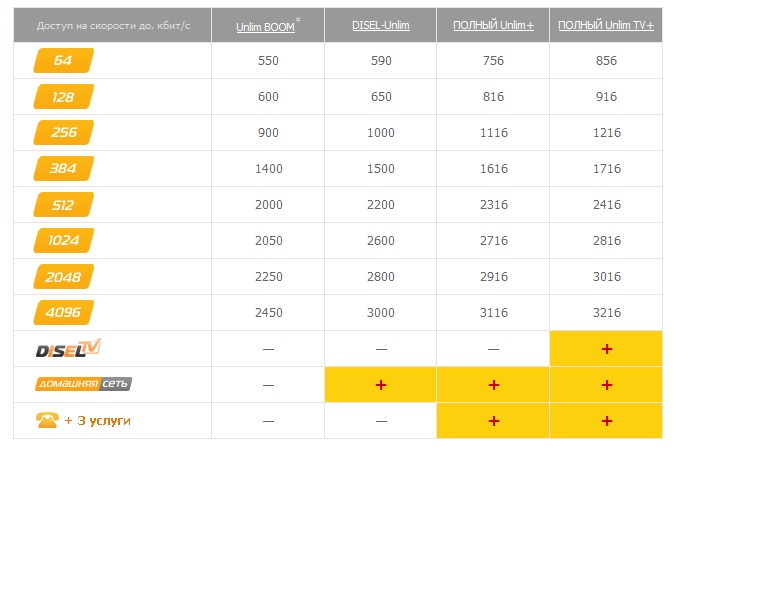
Task: Click the DISEL TV logo
Action: (69, 348)
